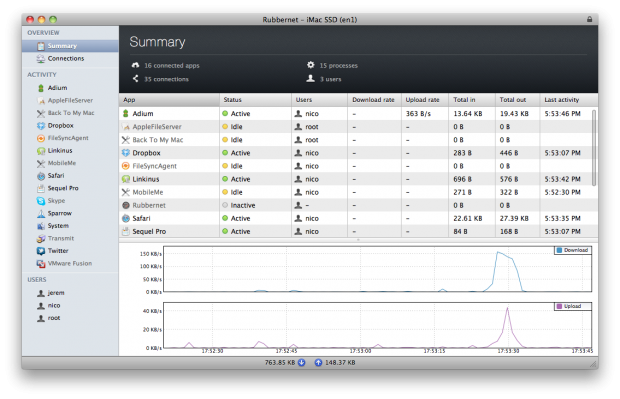Switch to Summary overview item
The width and height of the screenshot is (620, 399).
coord(70,46)
